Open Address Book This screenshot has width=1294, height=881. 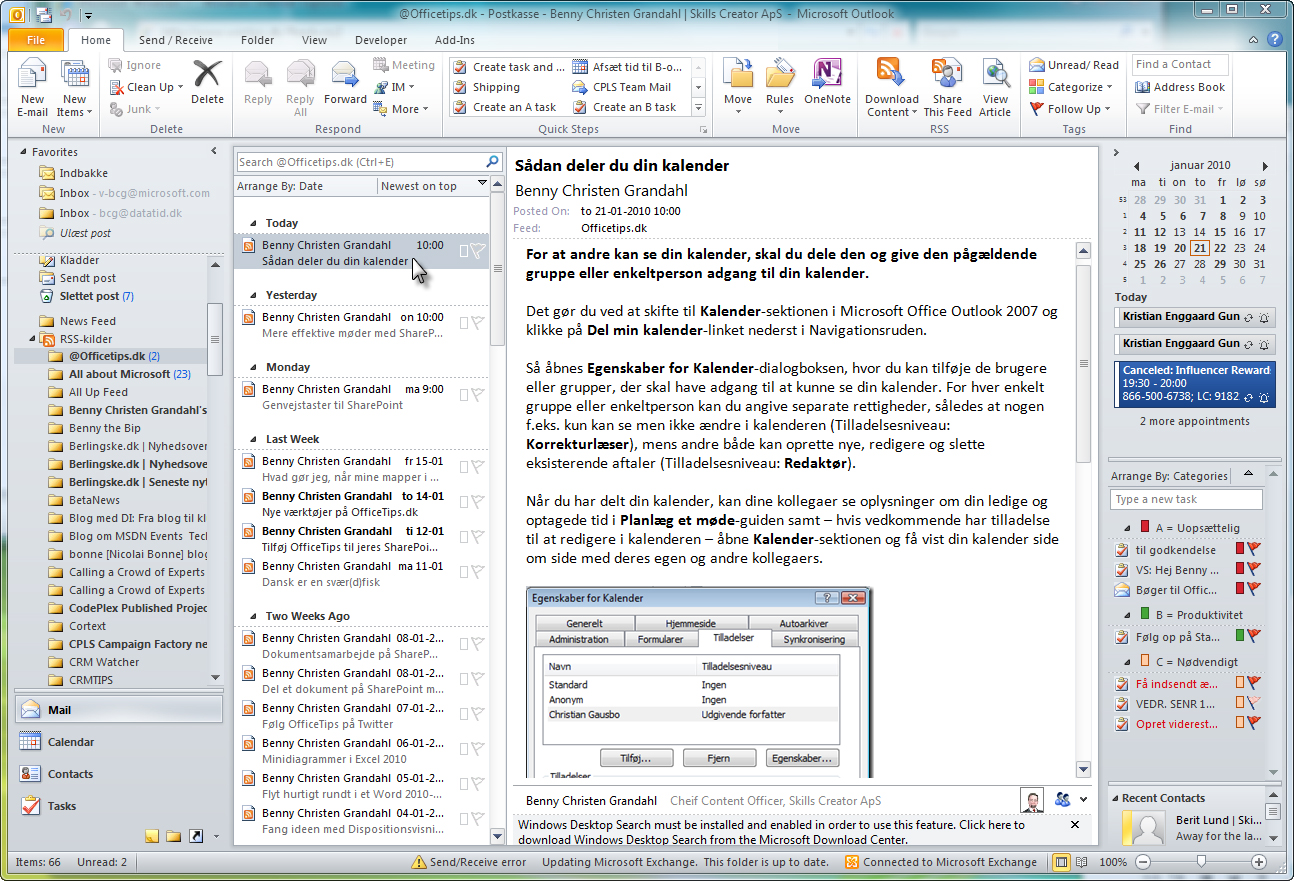tap(1180, 87)
